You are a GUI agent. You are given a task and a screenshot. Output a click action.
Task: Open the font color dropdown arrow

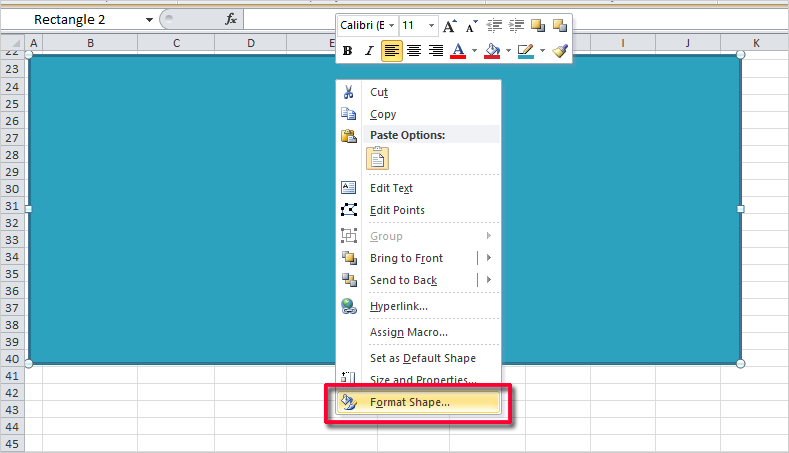(474, 51)
